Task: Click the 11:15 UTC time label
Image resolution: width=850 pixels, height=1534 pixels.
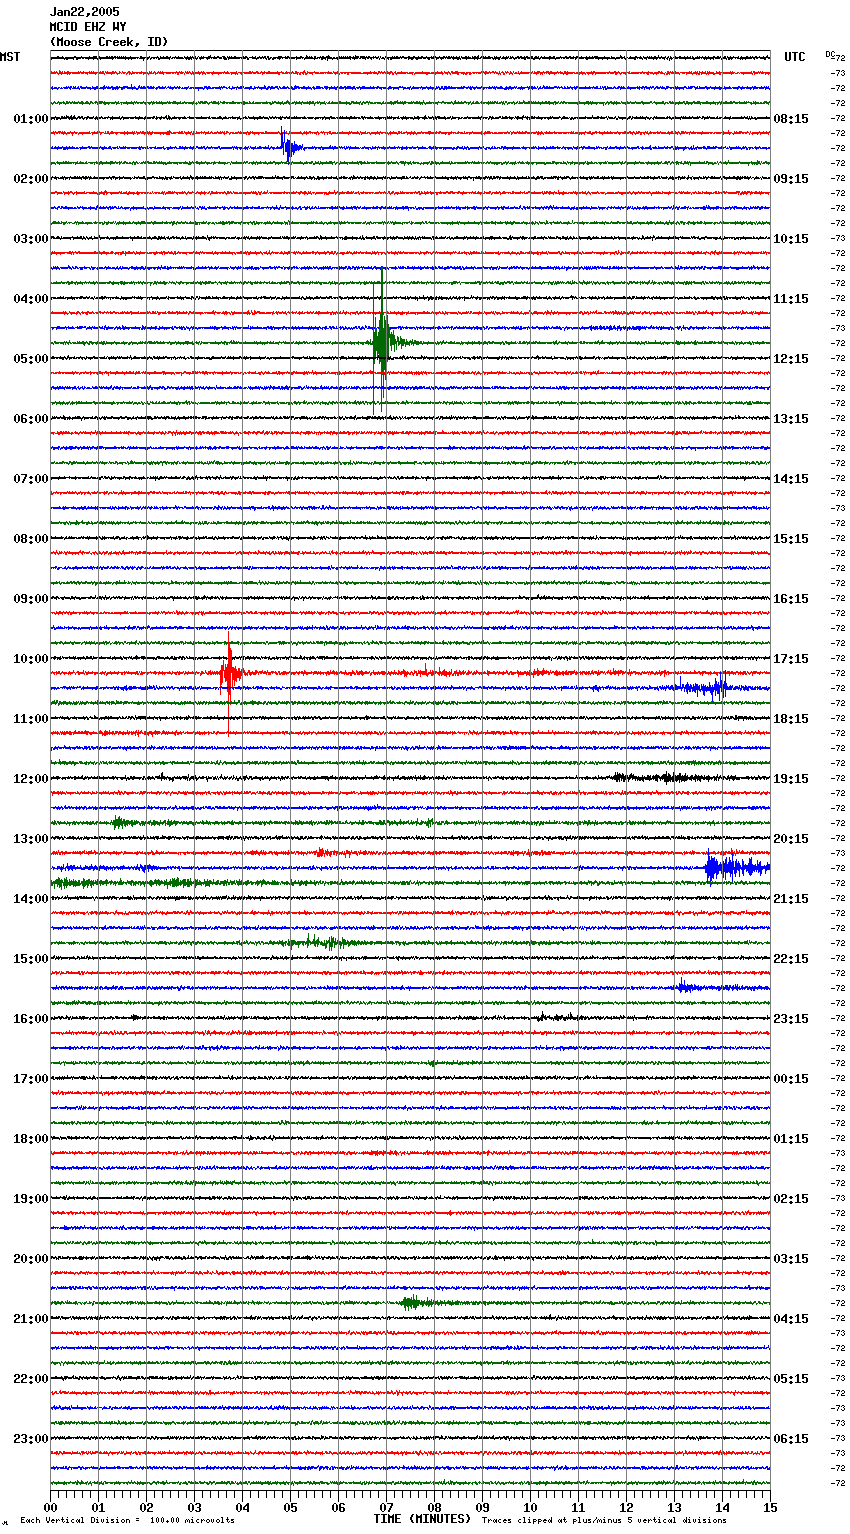Action: pos(791,299)
